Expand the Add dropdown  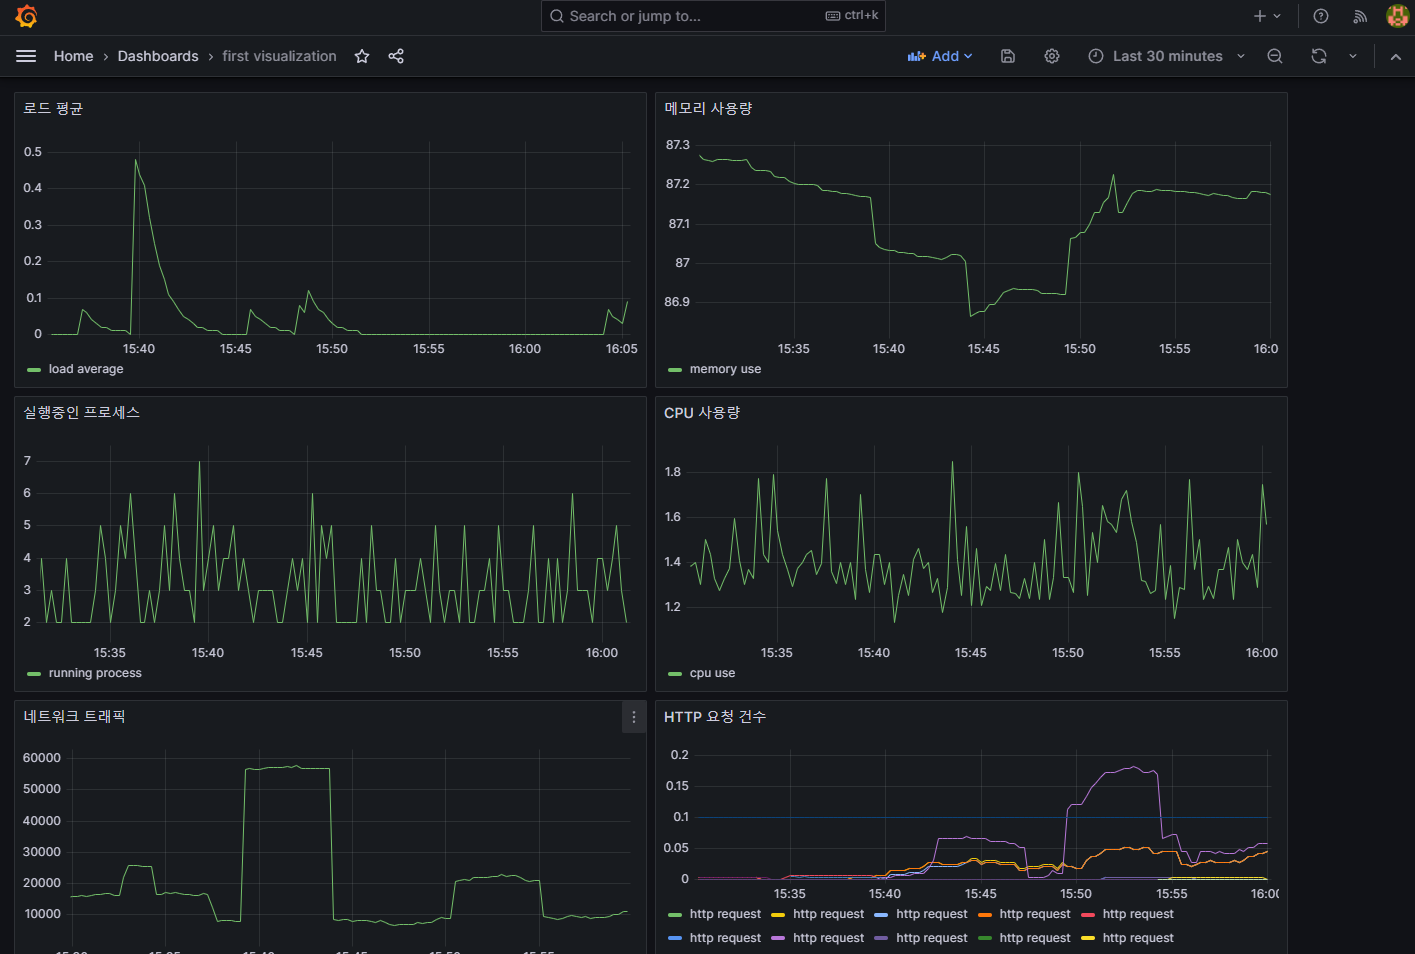point(940,56)
